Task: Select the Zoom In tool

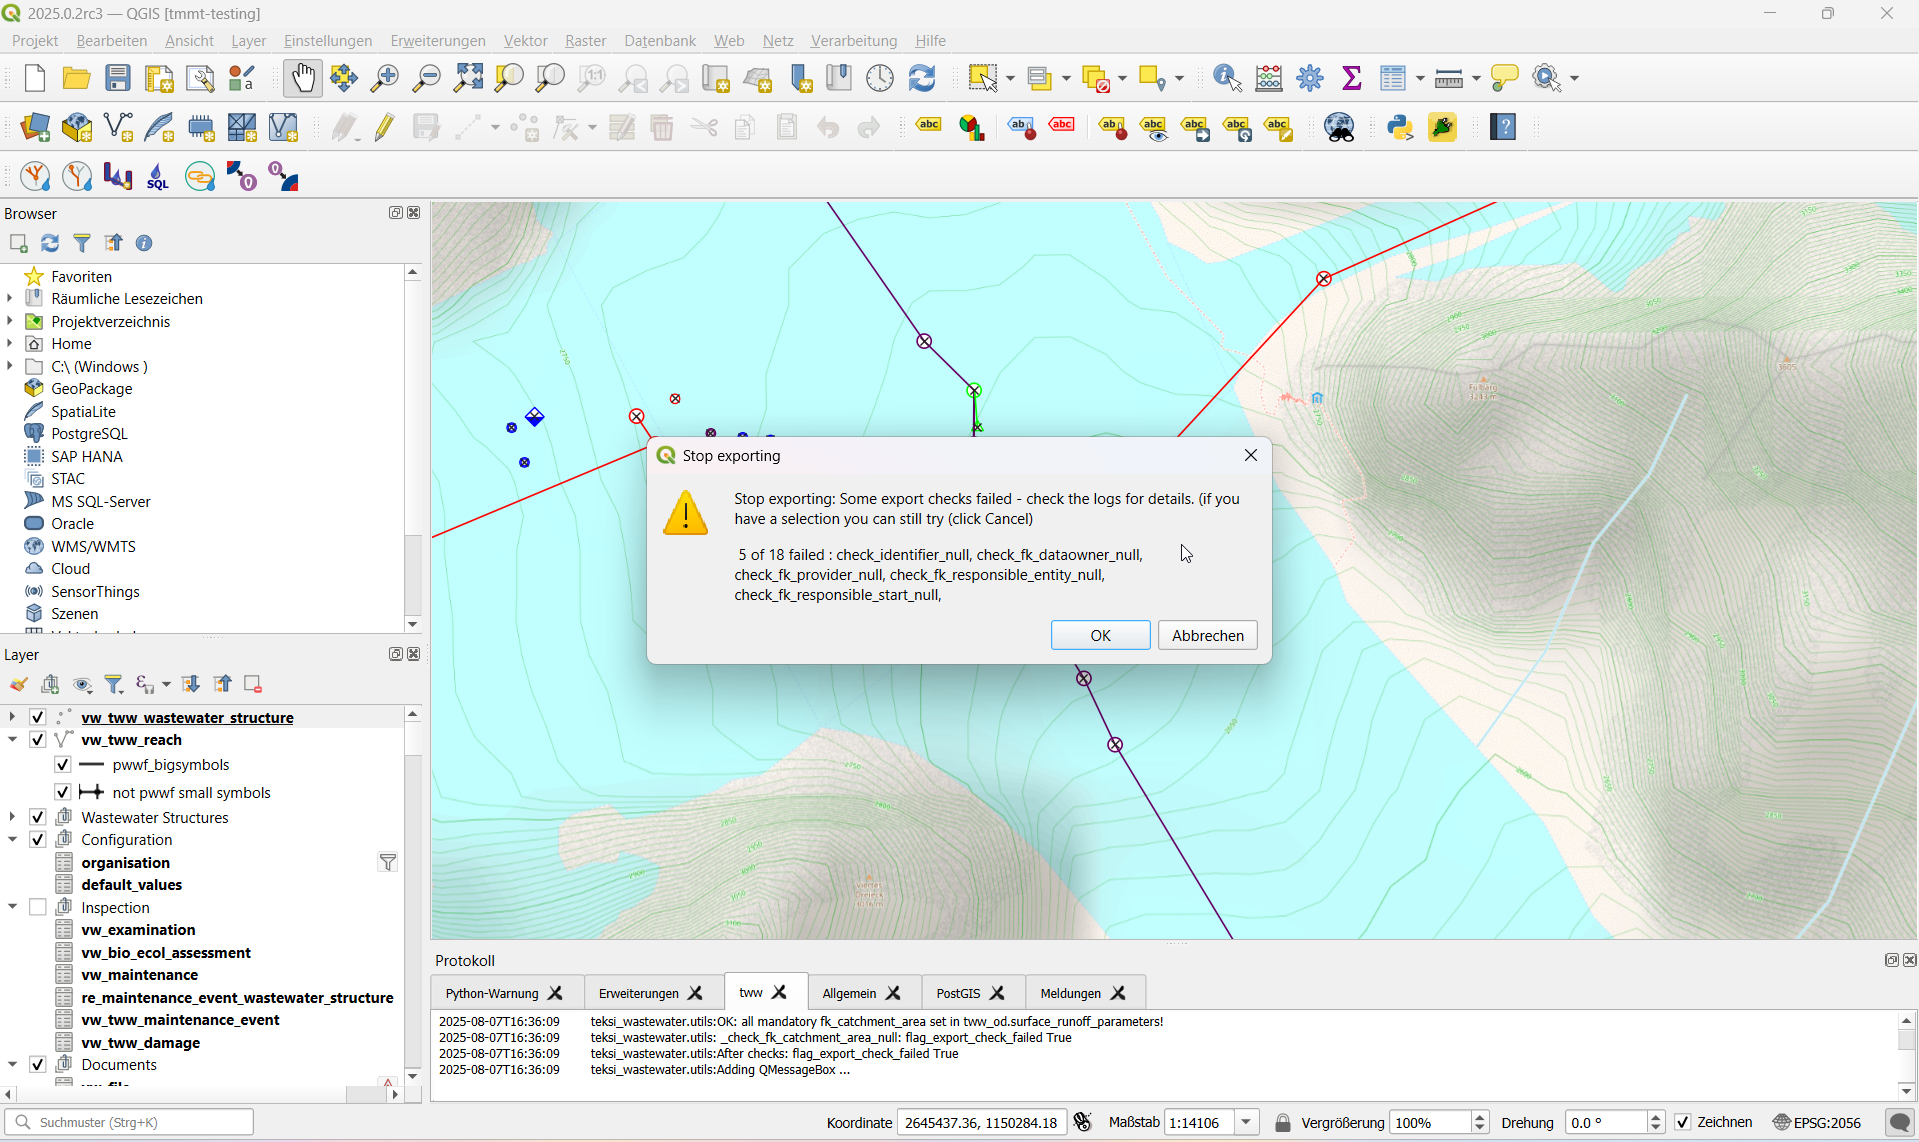Action: [384, 78]
